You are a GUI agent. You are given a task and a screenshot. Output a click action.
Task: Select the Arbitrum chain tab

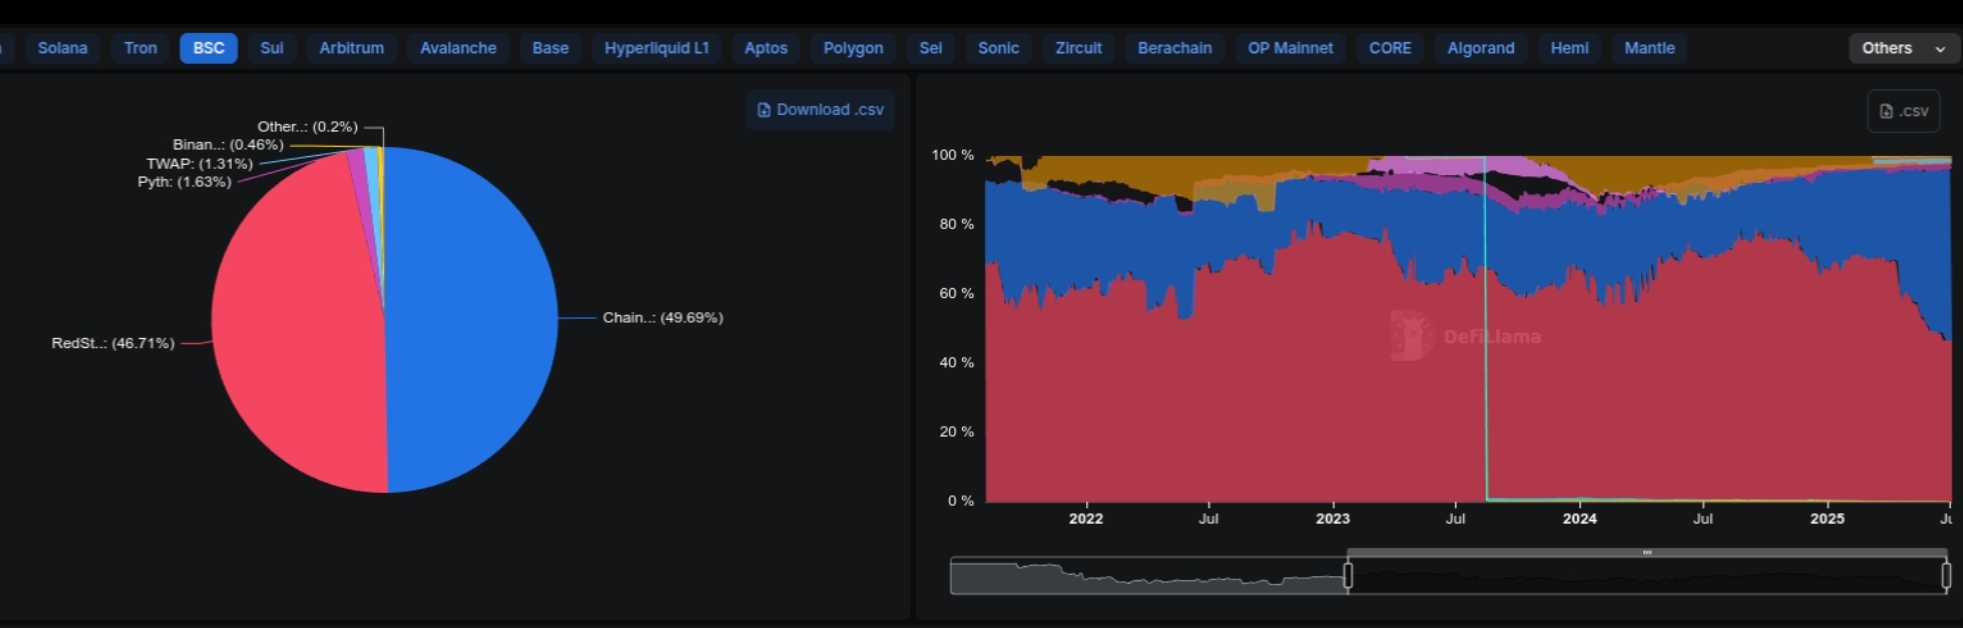[x=351, y=48]
